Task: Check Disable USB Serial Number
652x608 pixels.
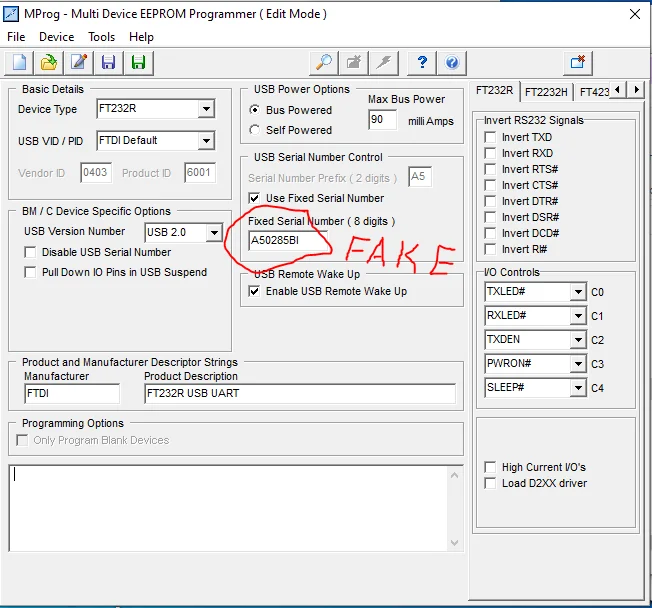Action: point(30,252)
